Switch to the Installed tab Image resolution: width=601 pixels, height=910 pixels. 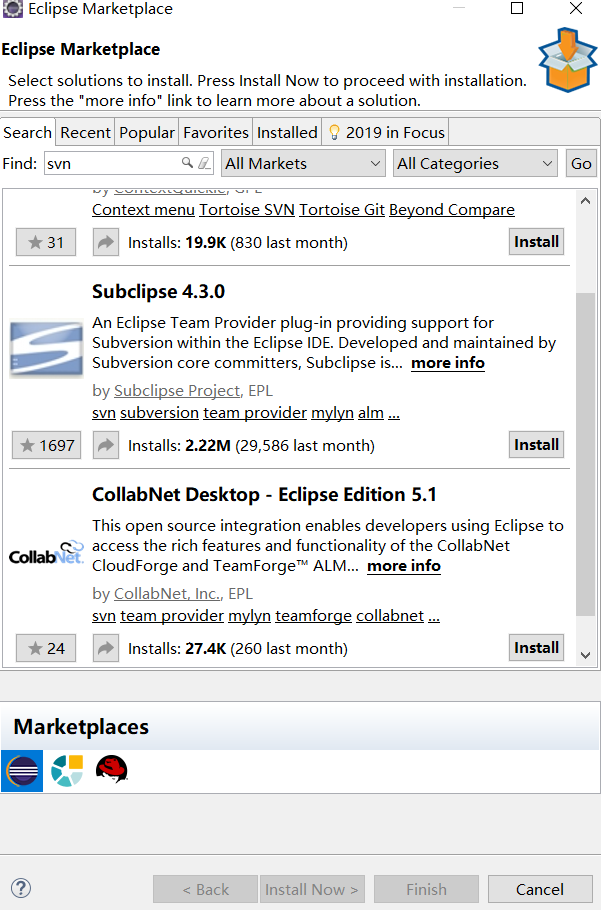287,132
